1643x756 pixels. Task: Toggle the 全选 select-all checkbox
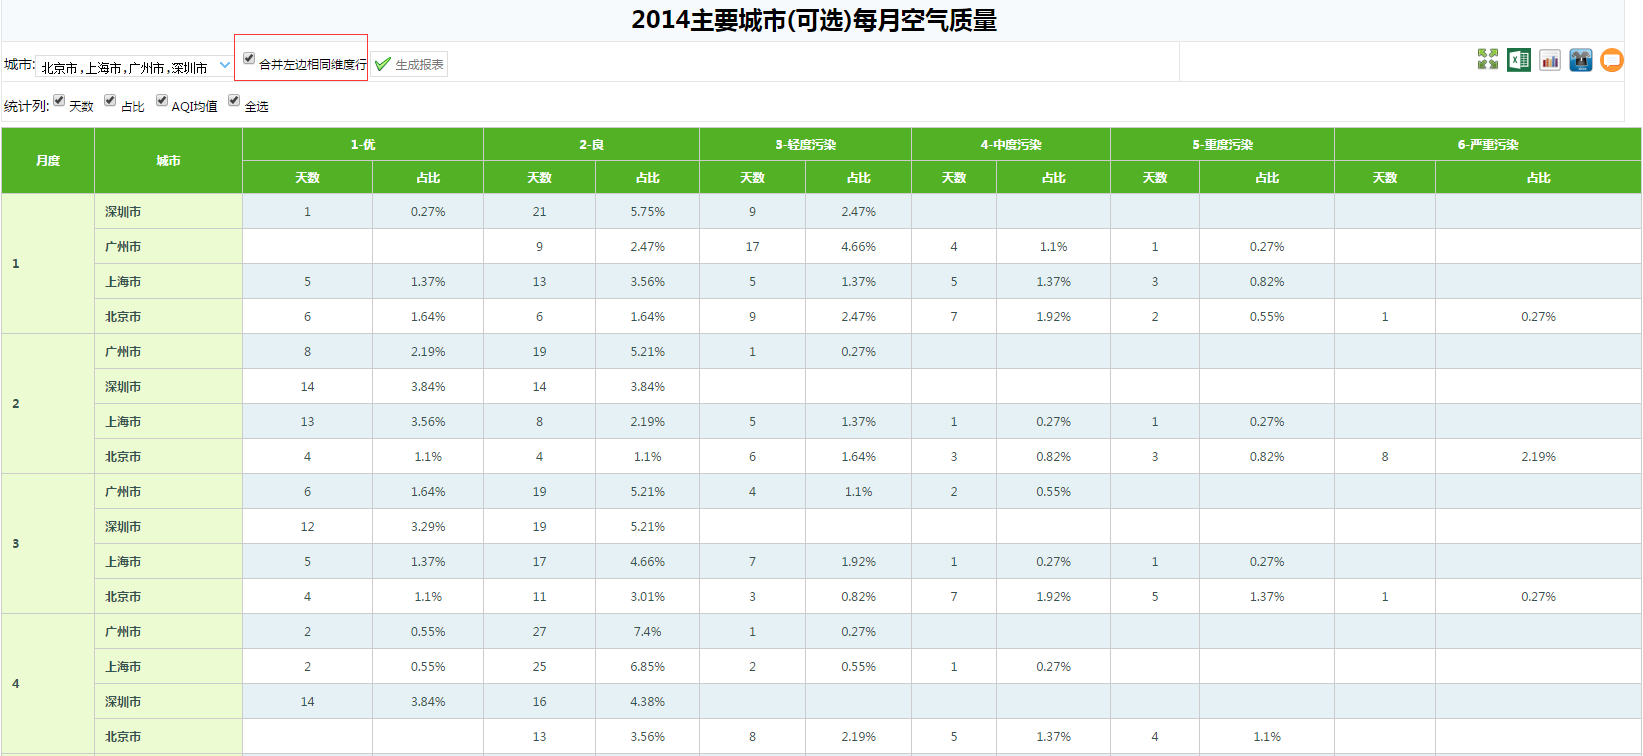point(234,100)
